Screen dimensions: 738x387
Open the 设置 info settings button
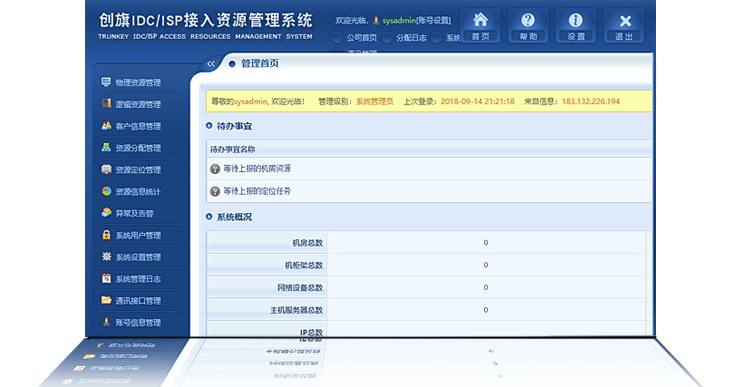coord(576,26)
